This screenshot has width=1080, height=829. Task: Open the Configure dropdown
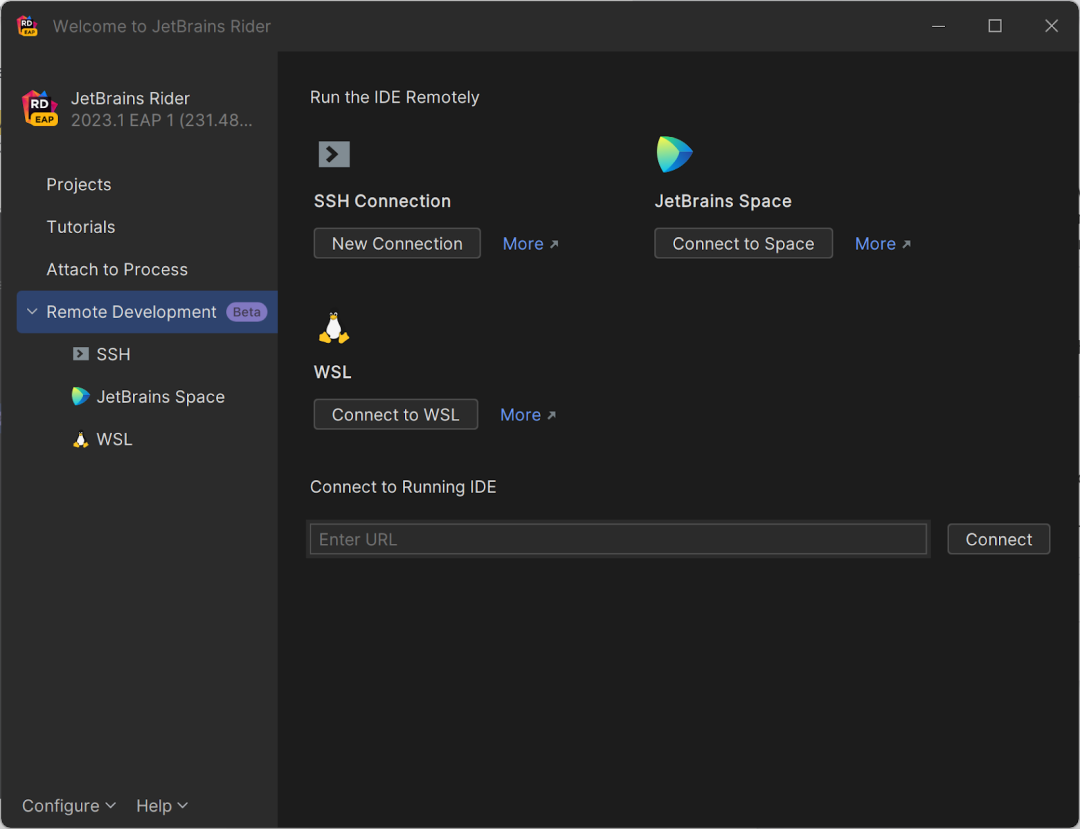point(69,806)
